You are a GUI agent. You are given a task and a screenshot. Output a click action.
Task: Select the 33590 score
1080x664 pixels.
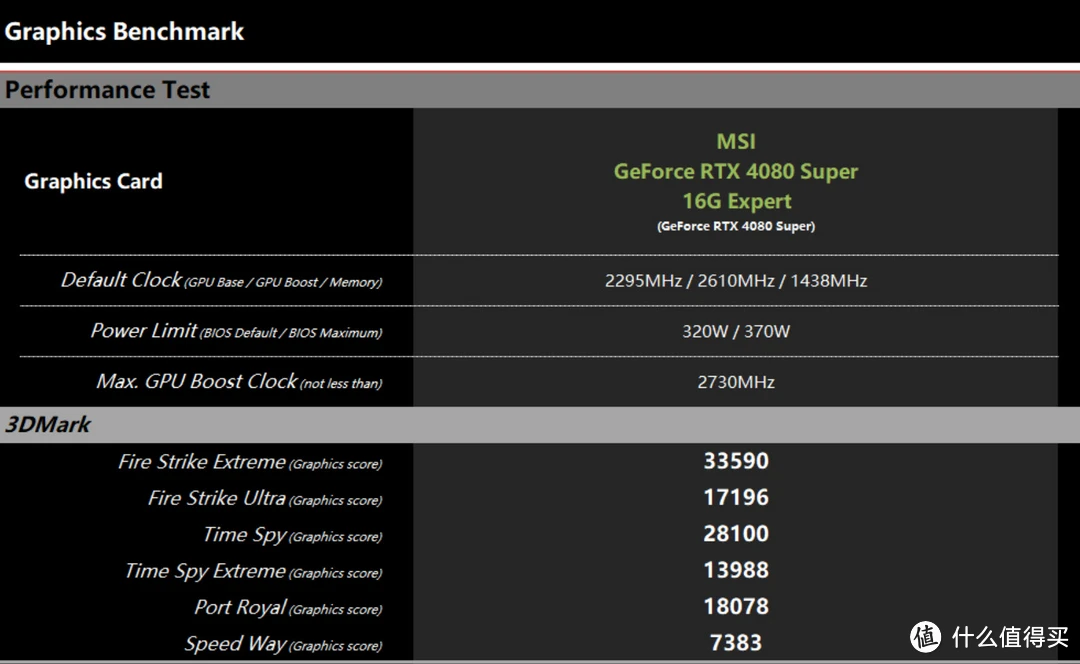[736, 461]
